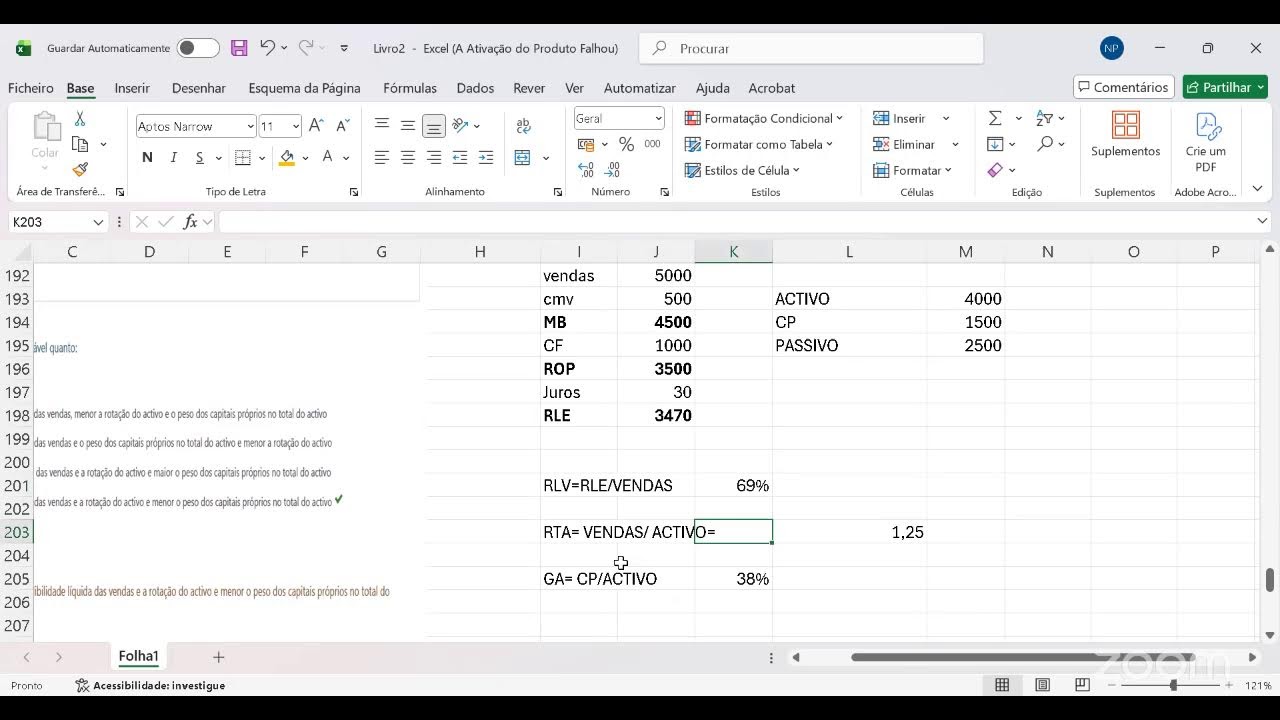1280x720 pixels.
Task: Switch to Inserir ribbon tab
Action: coord(132,88)
